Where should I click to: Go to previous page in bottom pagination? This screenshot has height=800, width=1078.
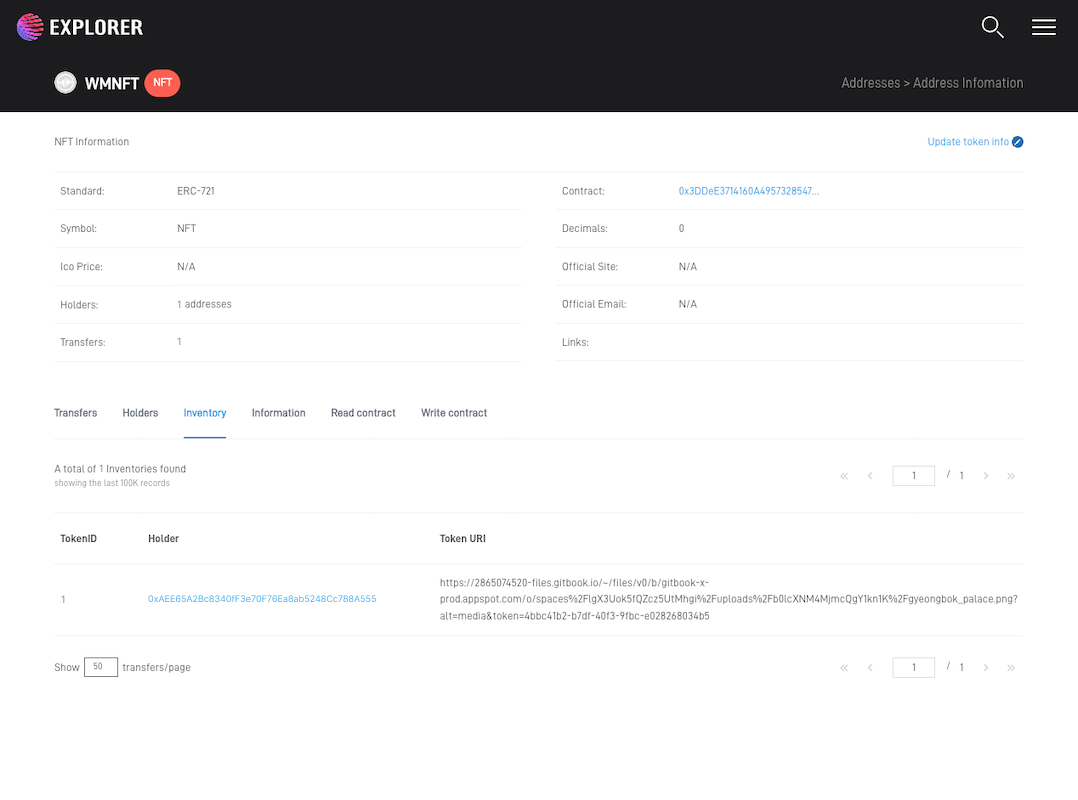click(x=870, y=667)
